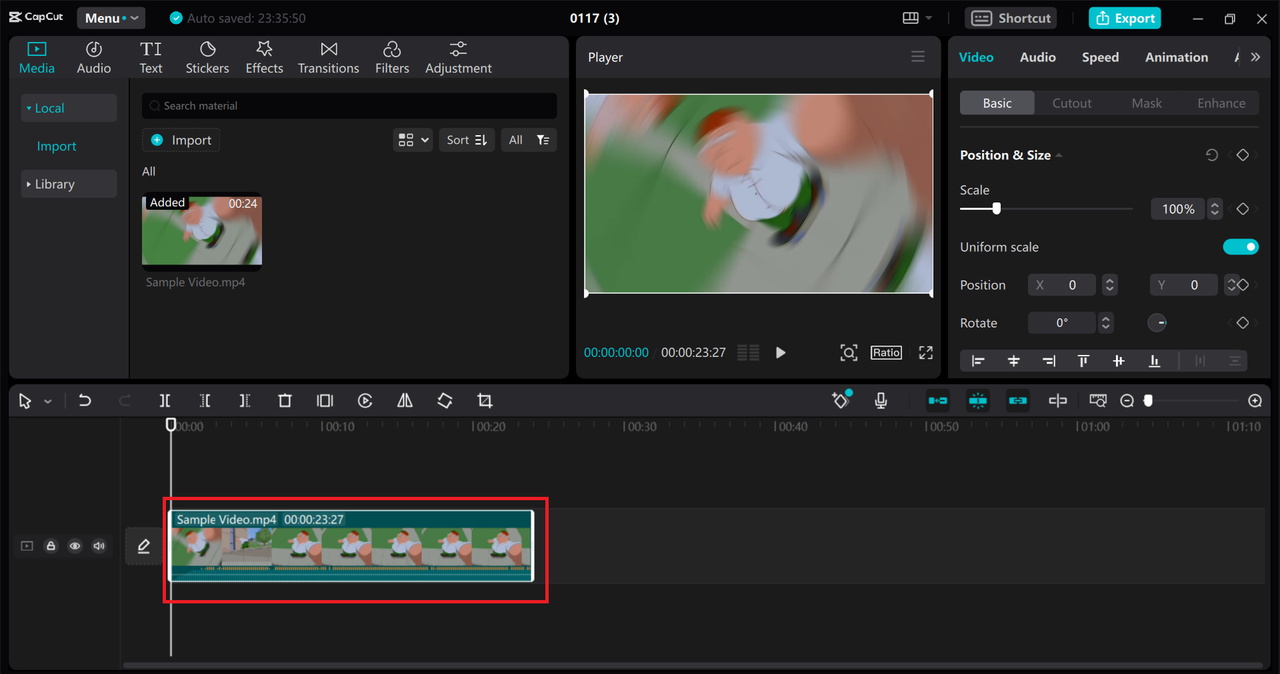
Task: Split the clip at playhead
Action: point(165,401)
